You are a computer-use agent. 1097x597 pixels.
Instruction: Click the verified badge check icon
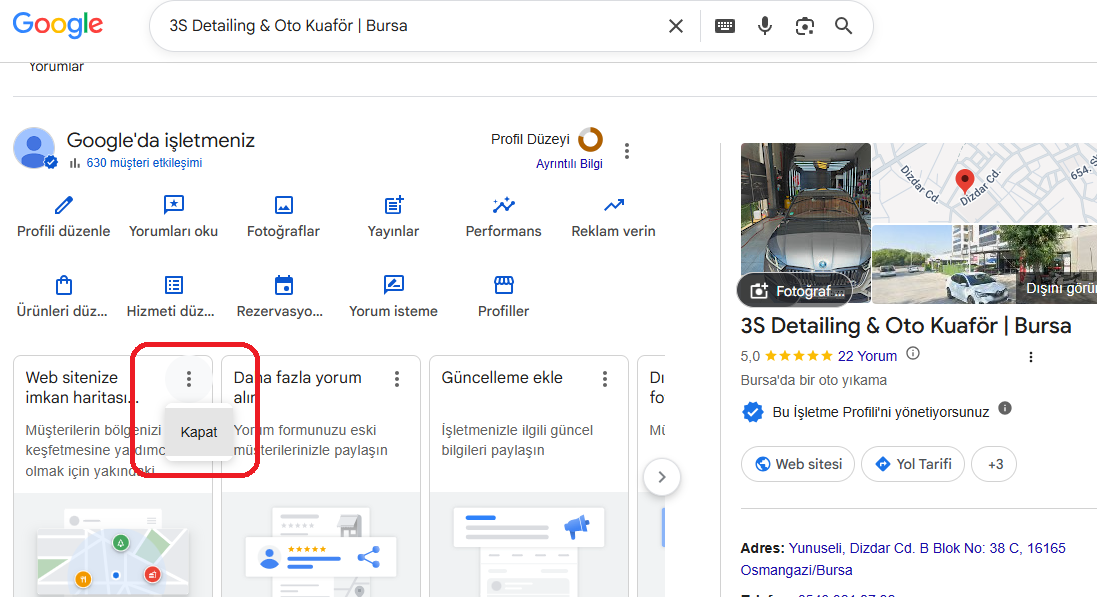coord(753,412)
